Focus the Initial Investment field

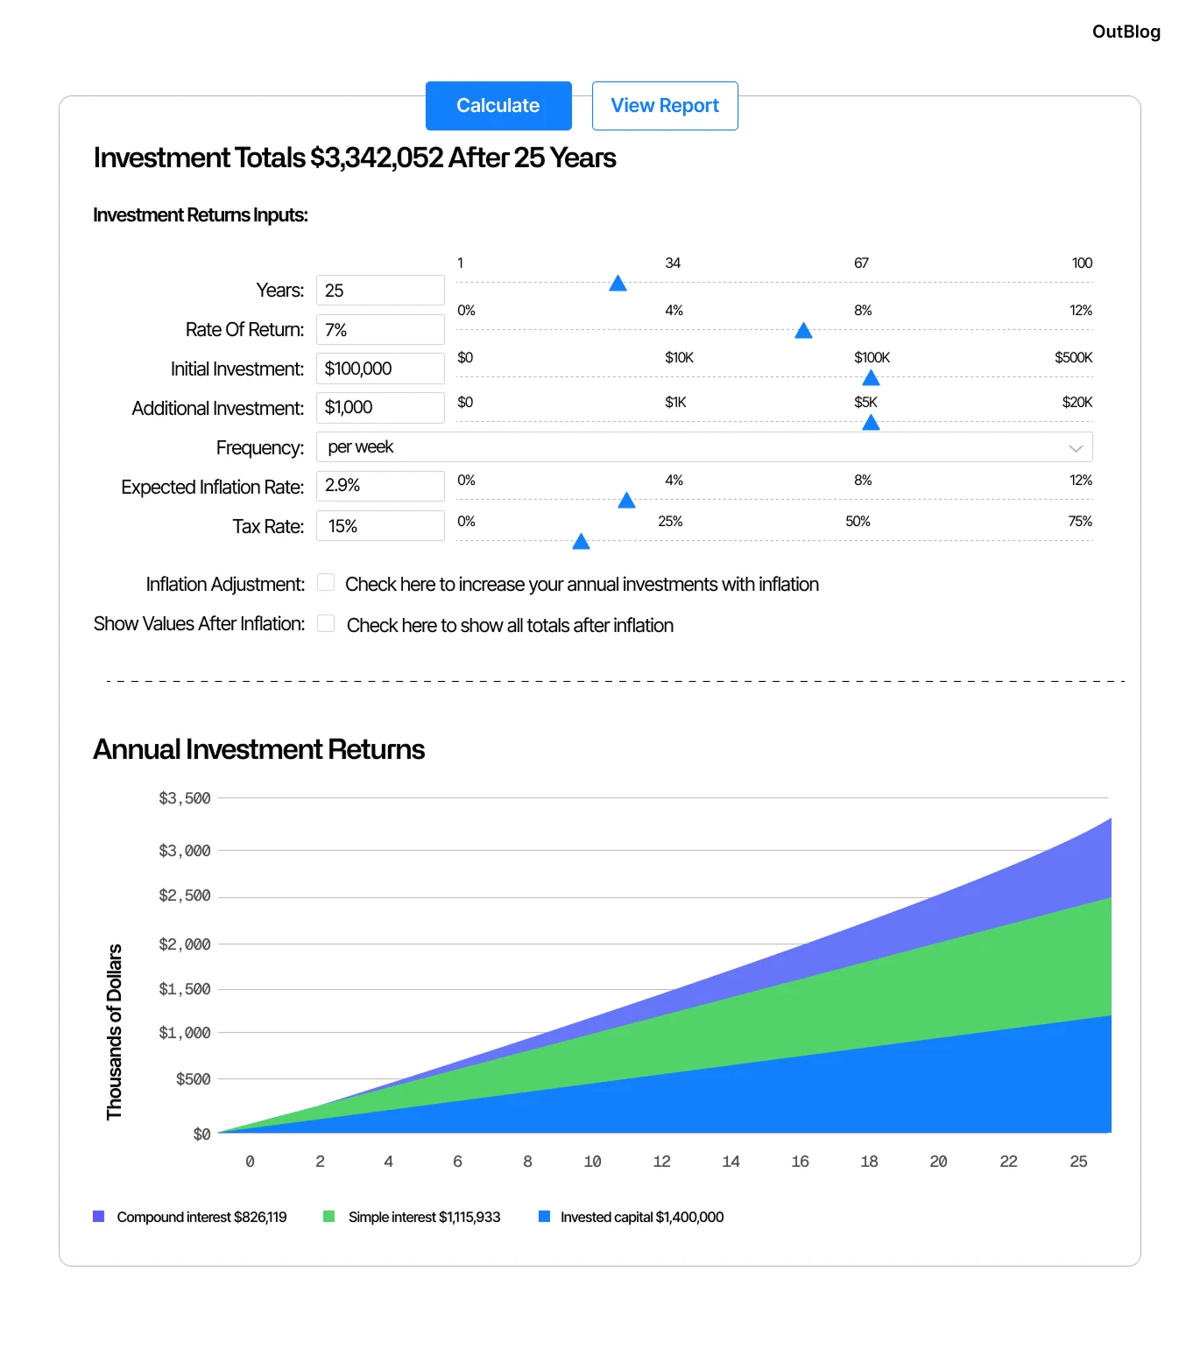(x=380, y=369)
